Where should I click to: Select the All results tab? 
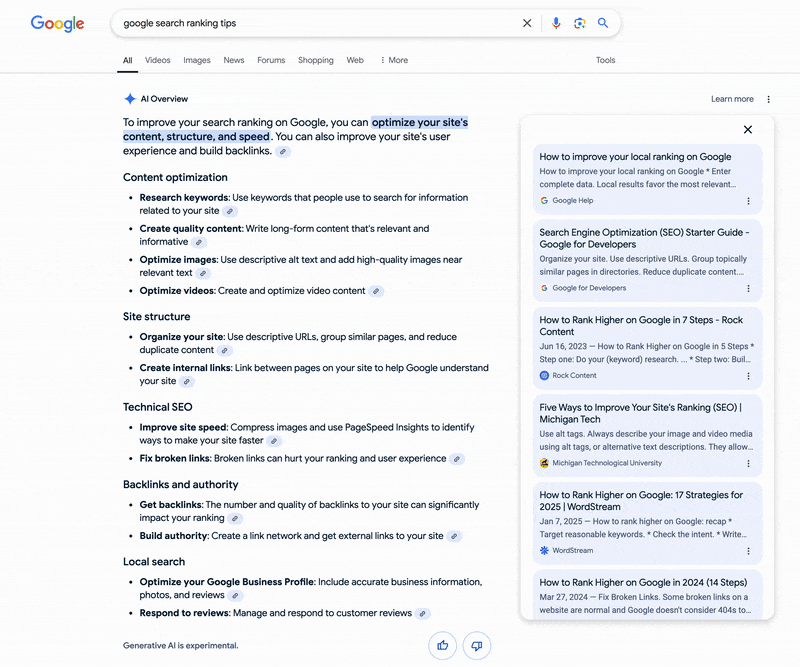pyautogui.click(x=128, y=60)
